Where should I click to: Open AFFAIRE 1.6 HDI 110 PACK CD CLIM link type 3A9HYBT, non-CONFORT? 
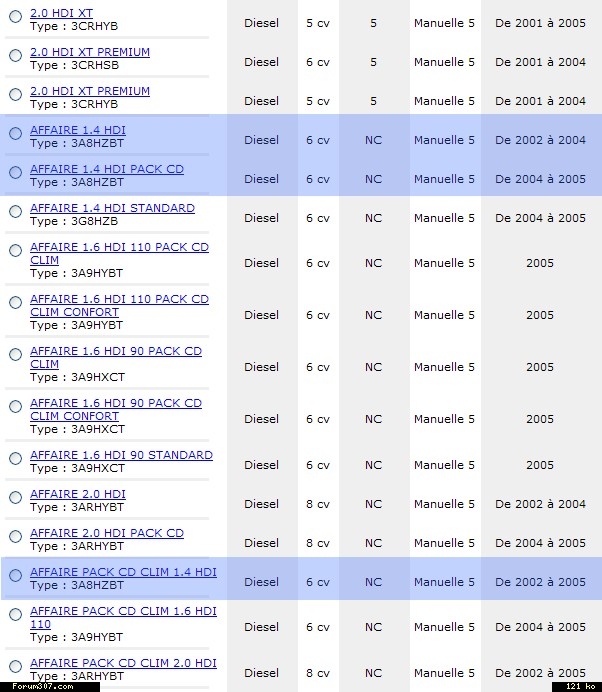tap(119, 253)
